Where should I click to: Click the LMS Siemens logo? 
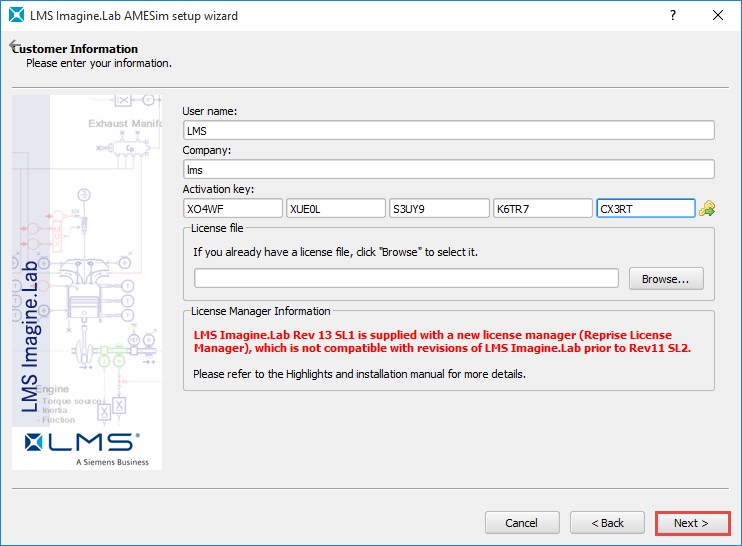[x=86, y=446]
